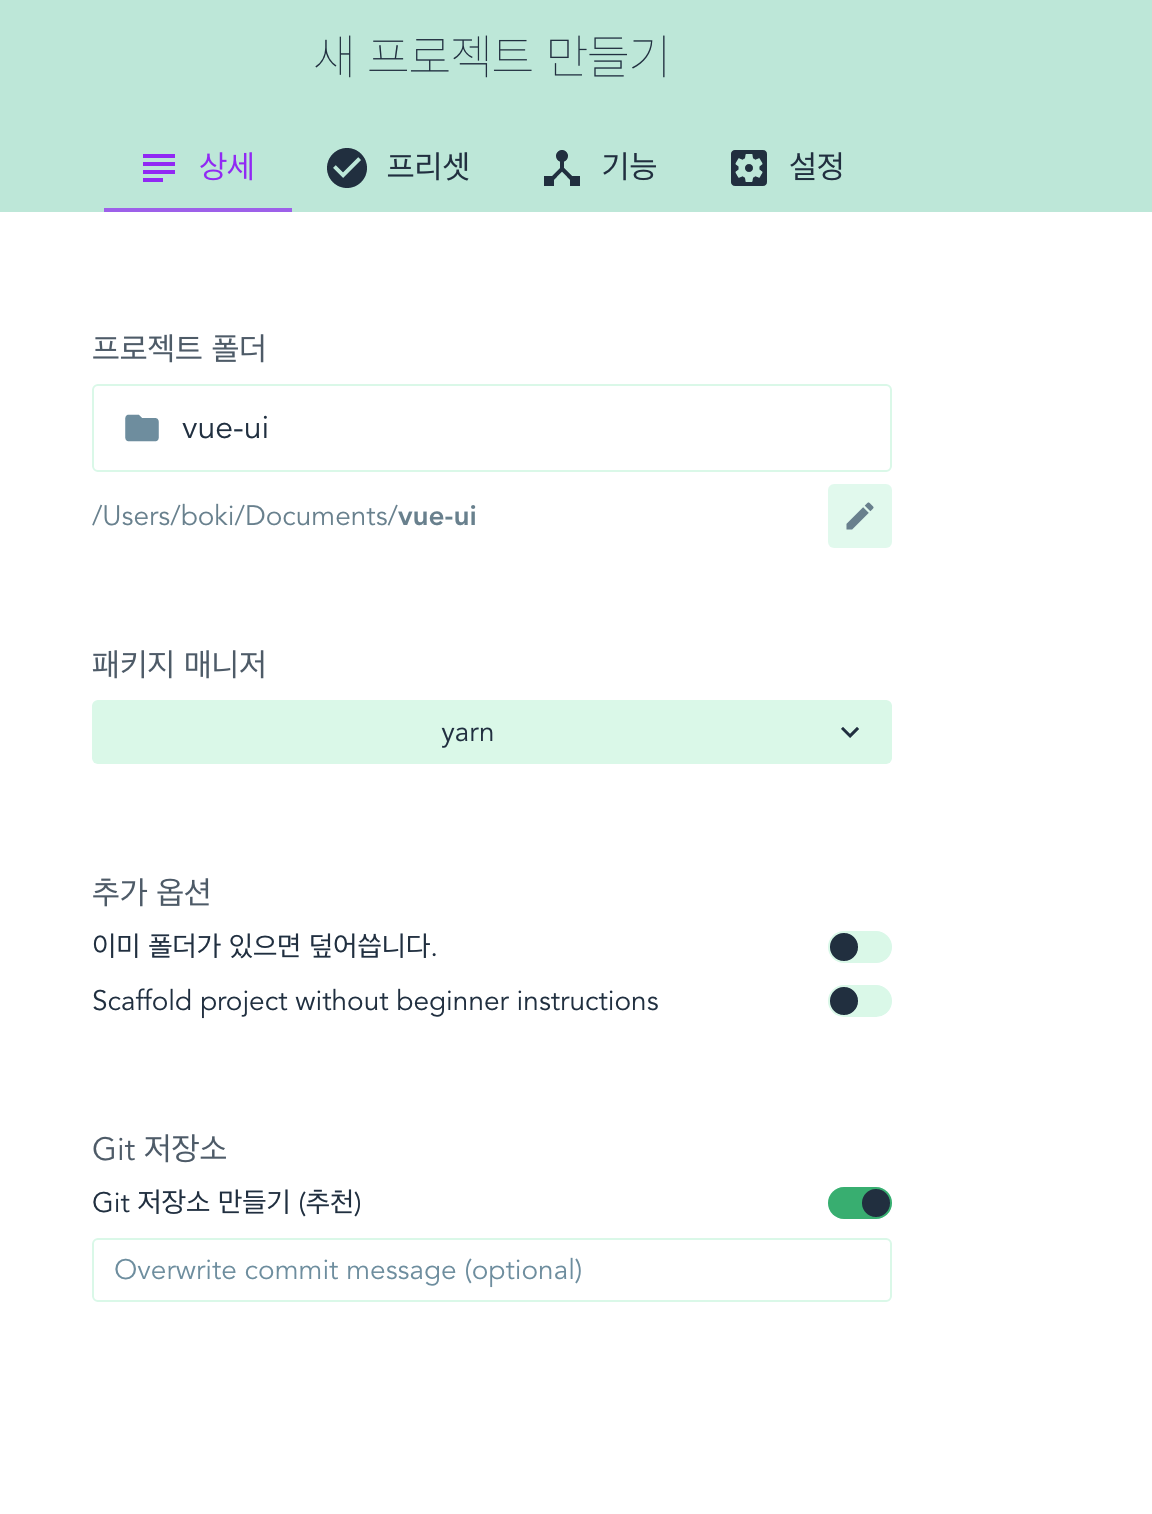Click the folder icon inside the vue-ui field

pyautogui.click(x=143, y=428)
